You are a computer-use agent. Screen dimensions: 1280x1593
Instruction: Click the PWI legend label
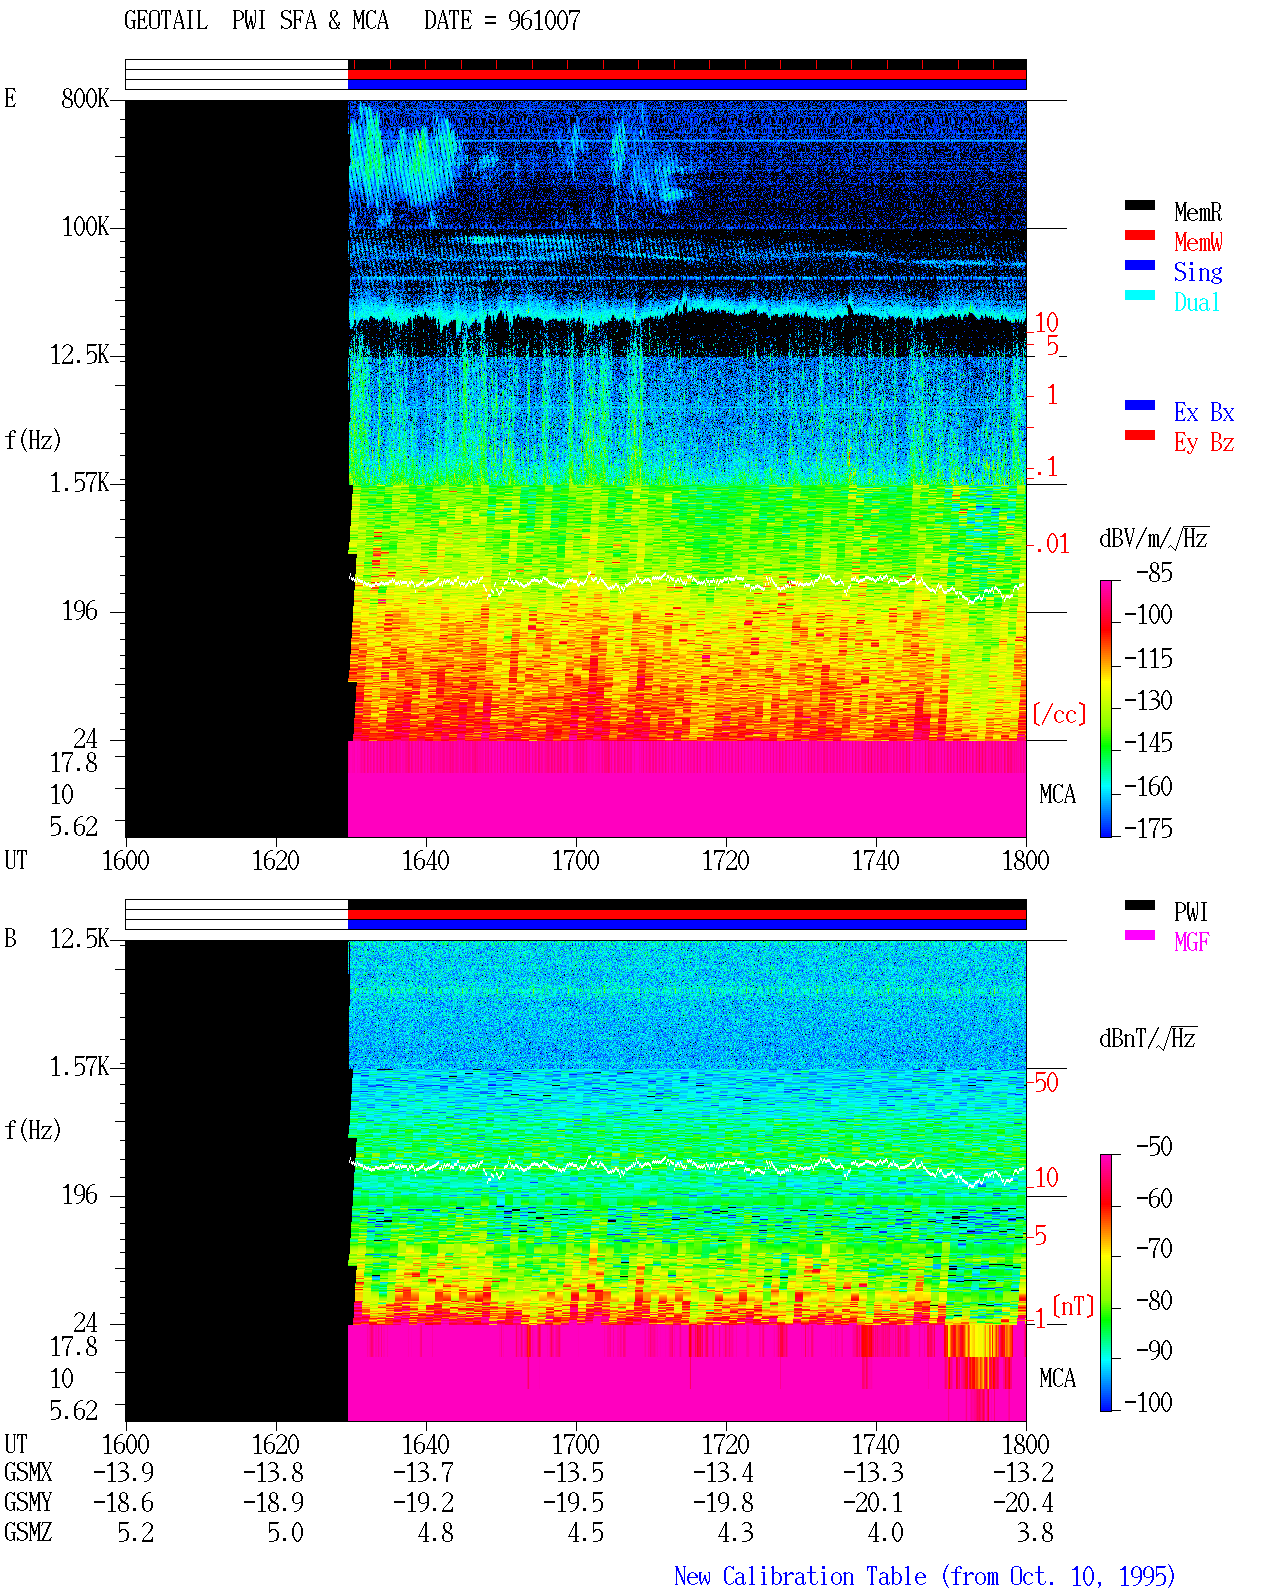point(1191,912)
